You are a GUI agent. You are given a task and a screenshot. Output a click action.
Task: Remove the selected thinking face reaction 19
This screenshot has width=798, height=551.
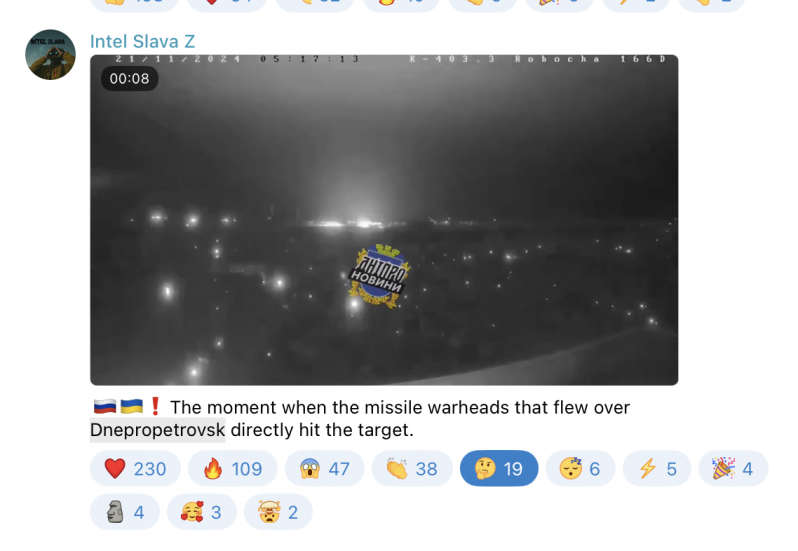coord(499,468)
